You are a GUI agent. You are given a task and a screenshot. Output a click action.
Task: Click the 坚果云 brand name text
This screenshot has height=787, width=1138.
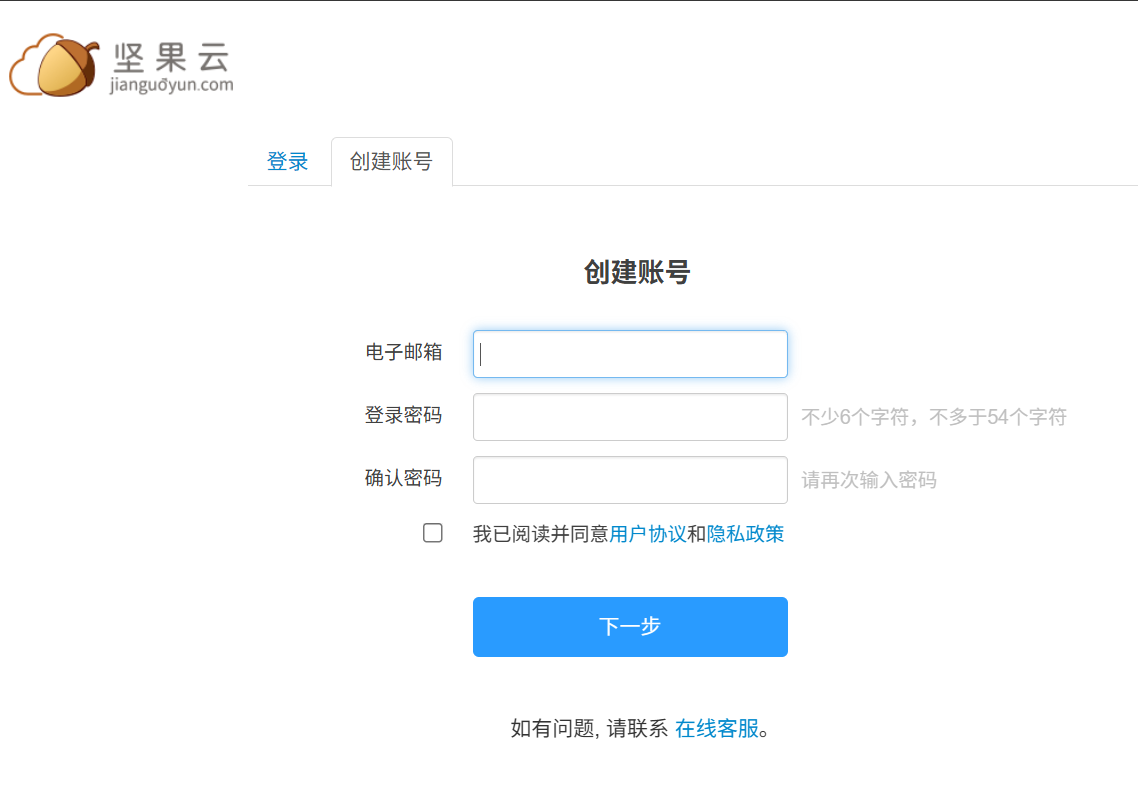click(171, 56)
